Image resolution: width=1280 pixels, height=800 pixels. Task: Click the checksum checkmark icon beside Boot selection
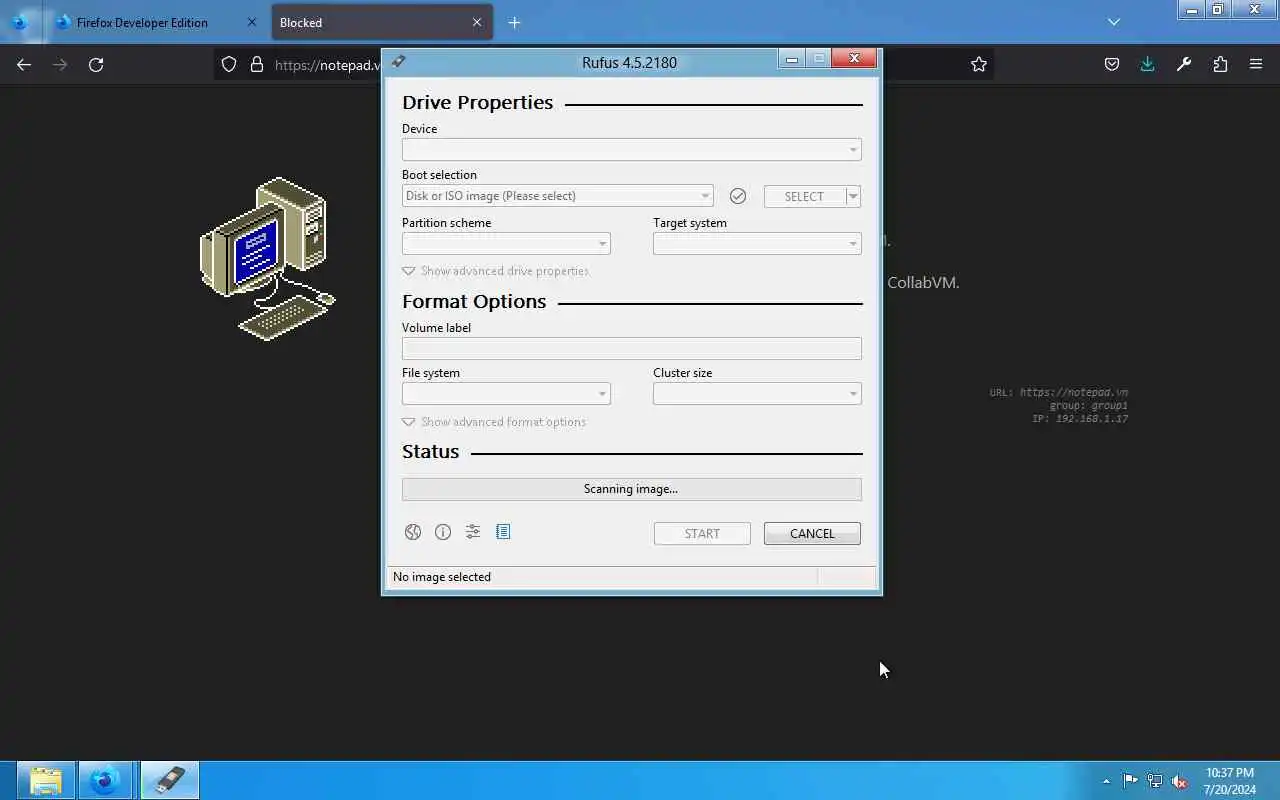pos(738,196)
